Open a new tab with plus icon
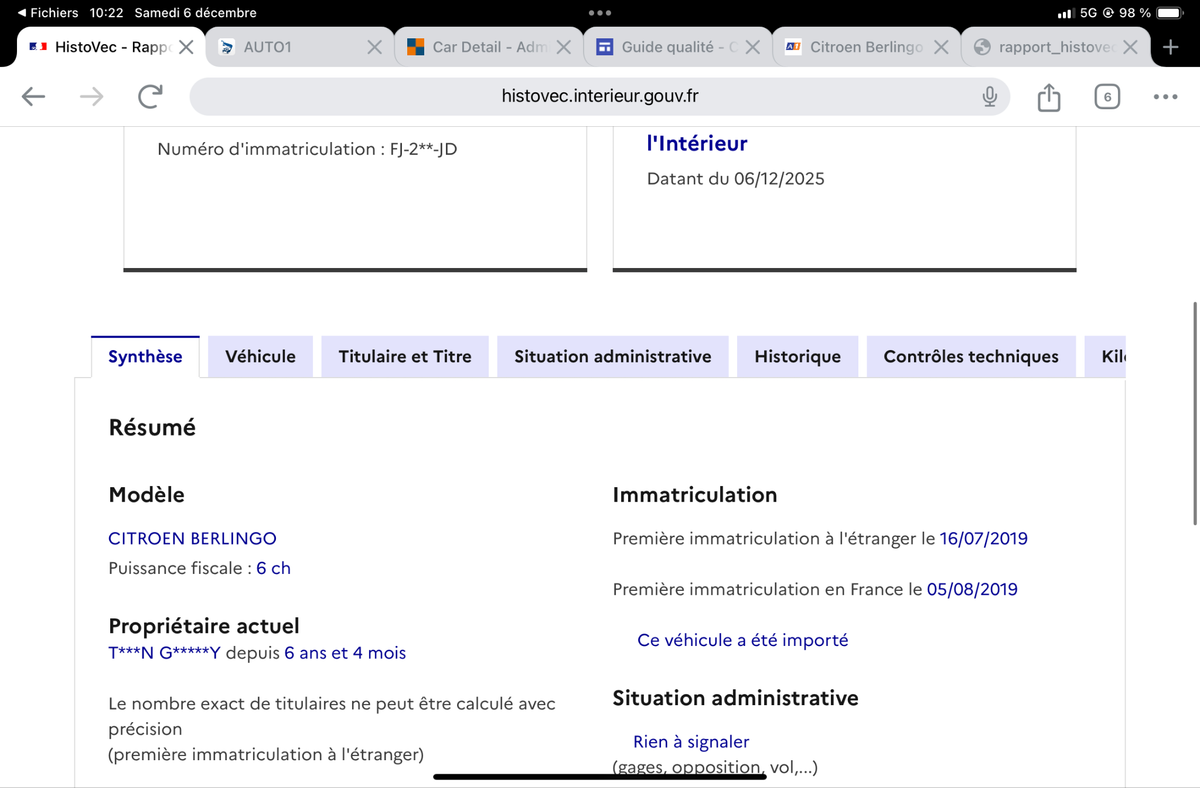The width and height of the screenshot is (1200, 788). [1171, 47]
